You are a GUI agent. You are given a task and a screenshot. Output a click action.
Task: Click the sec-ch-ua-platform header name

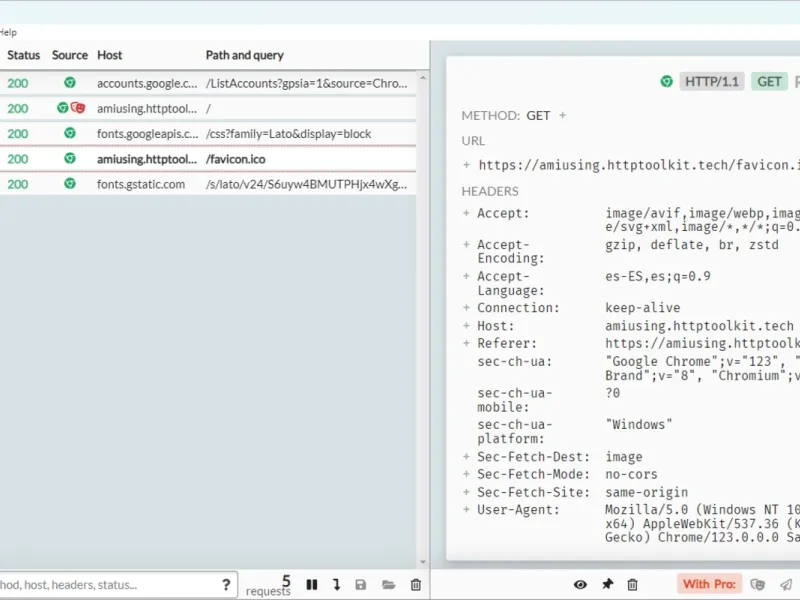[x=515, y=432]
